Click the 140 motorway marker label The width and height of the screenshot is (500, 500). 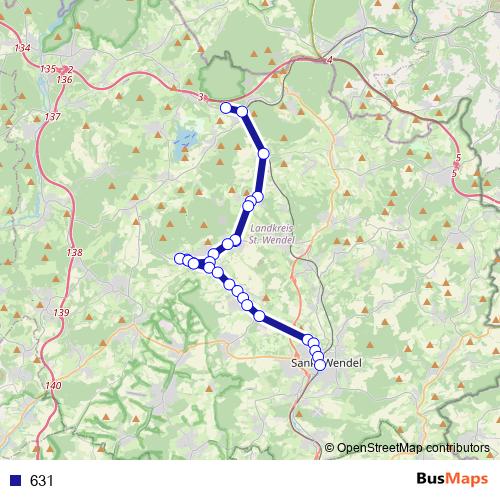click(53, 385)
